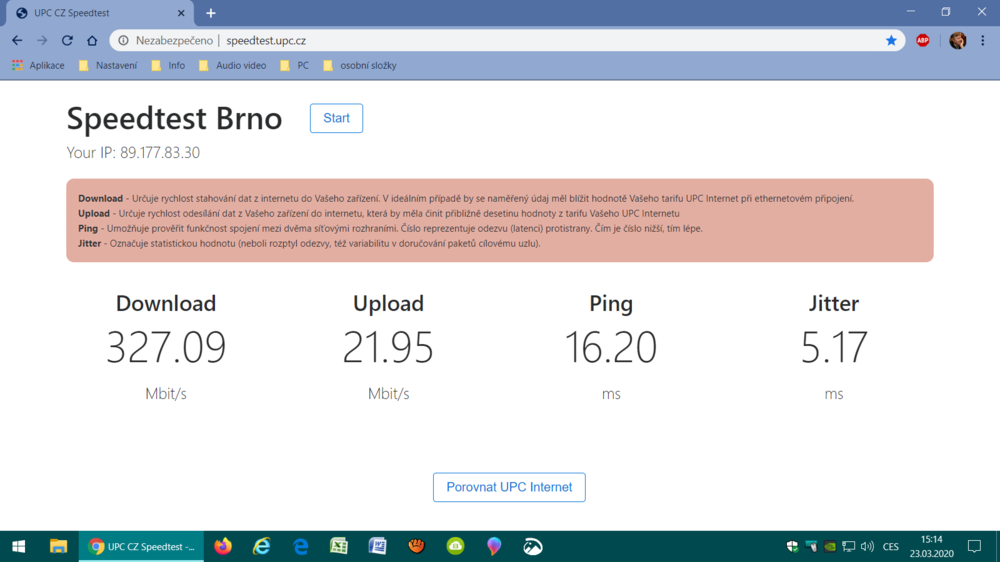Open the Aplikace apps shortcut in bookmarks bar
Image resolution: width=1000 pixels, height=562 pixels.
pos(38,66)
